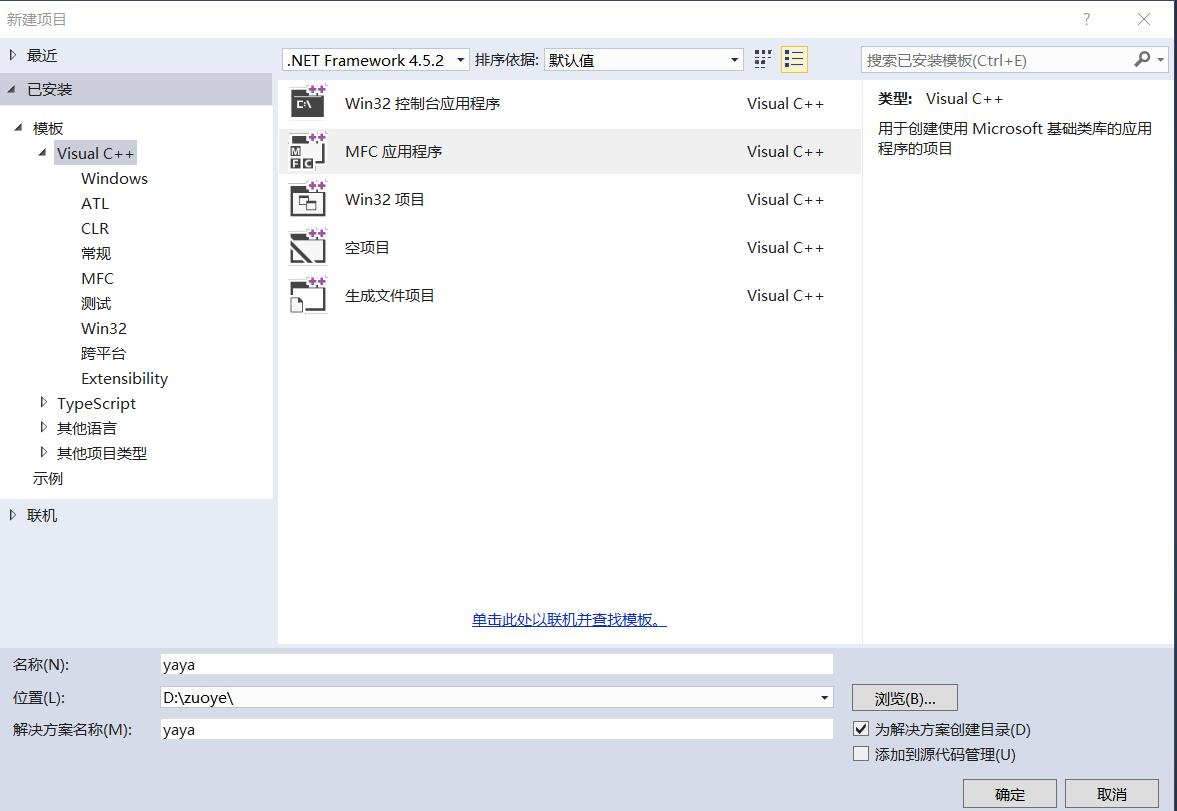Select the 生成文件项目 template name
Image resolution: width=1177 pixels, height=811 pixels.
pos(390,296)
